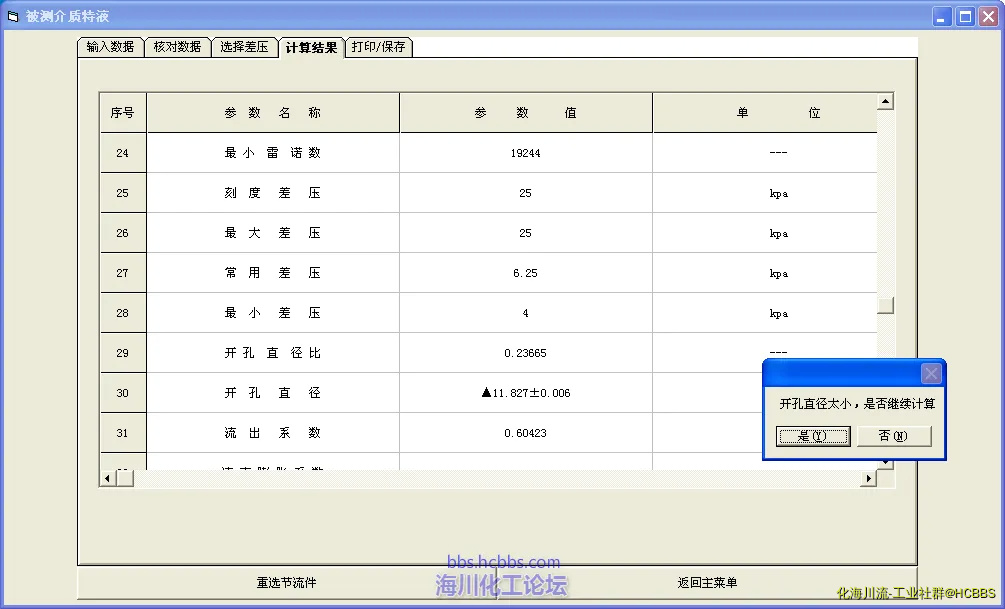Screen dimensions: 1005x609
Task: Decline by clicking 否(N)
Action: (x=894, y=436)
